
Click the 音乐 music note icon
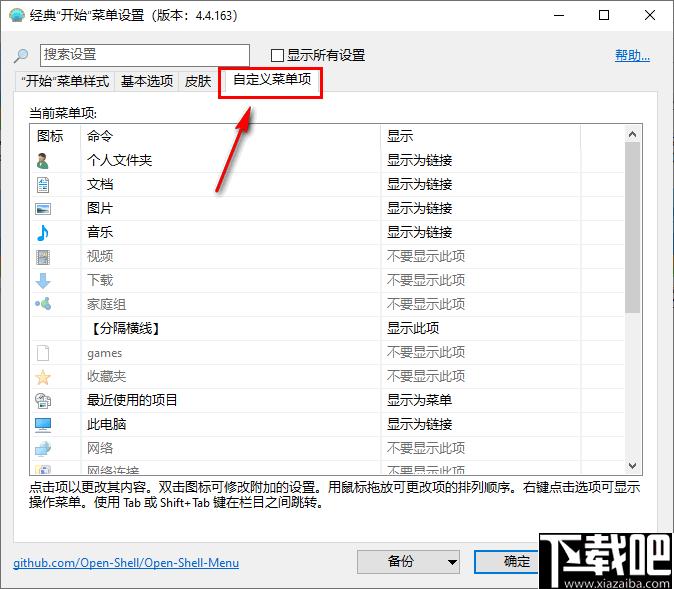(43, 233)
